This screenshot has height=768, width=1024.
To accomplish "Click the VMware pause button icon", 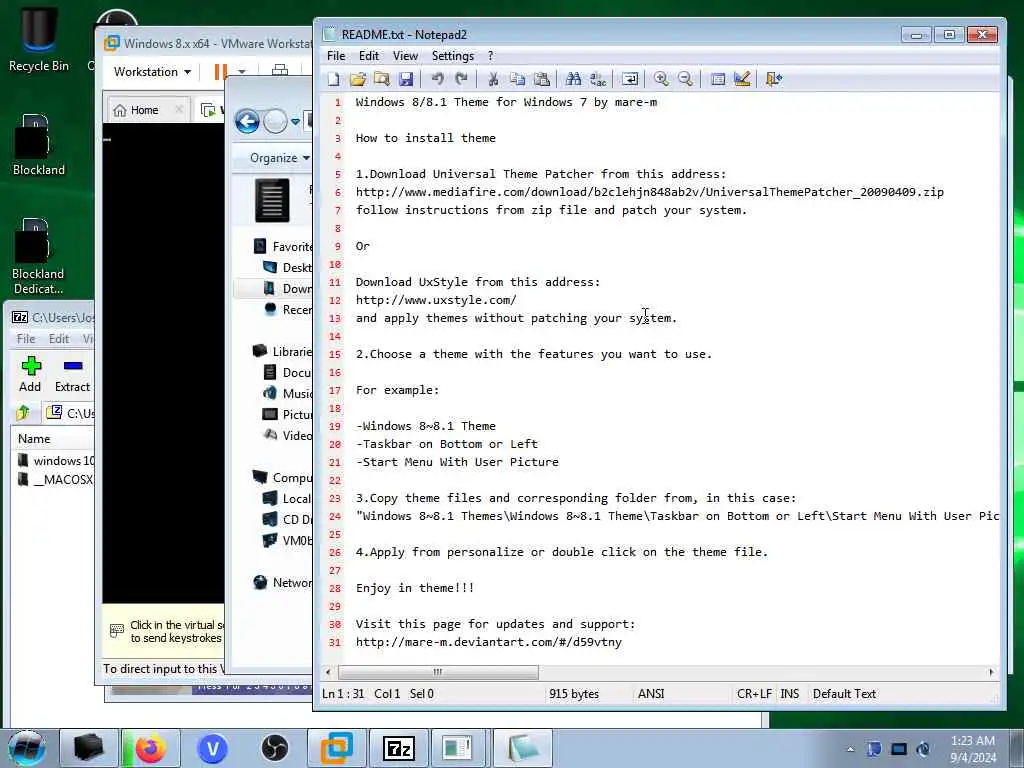I will (x=221, y=71).
